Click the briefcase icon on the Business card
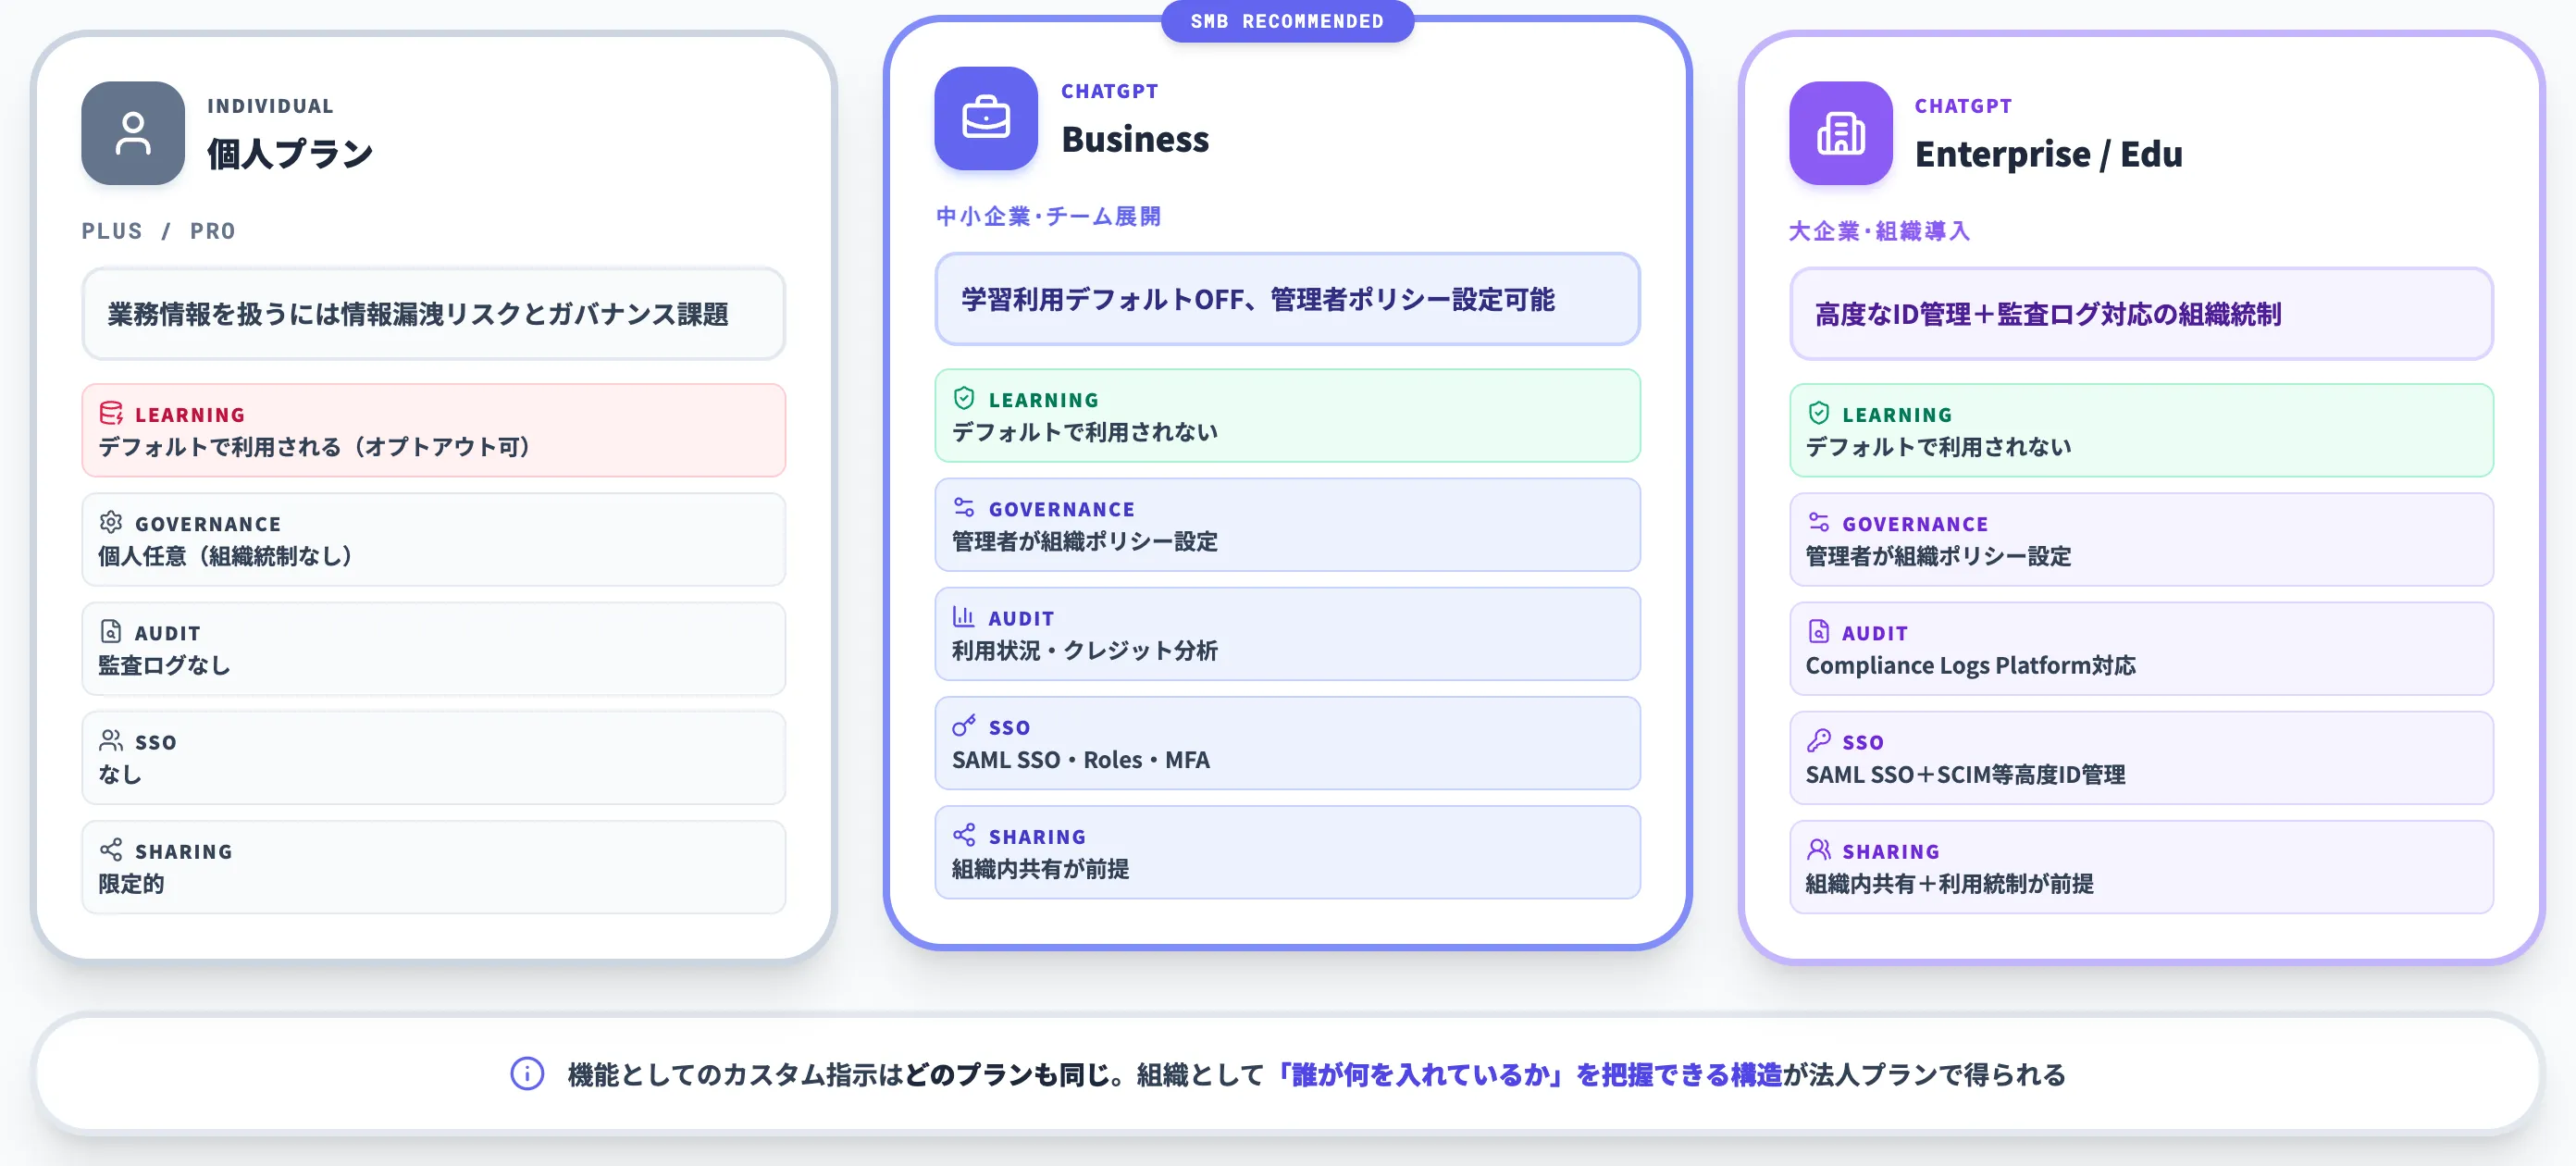The image size is (2576, 1166). [986, 118]
